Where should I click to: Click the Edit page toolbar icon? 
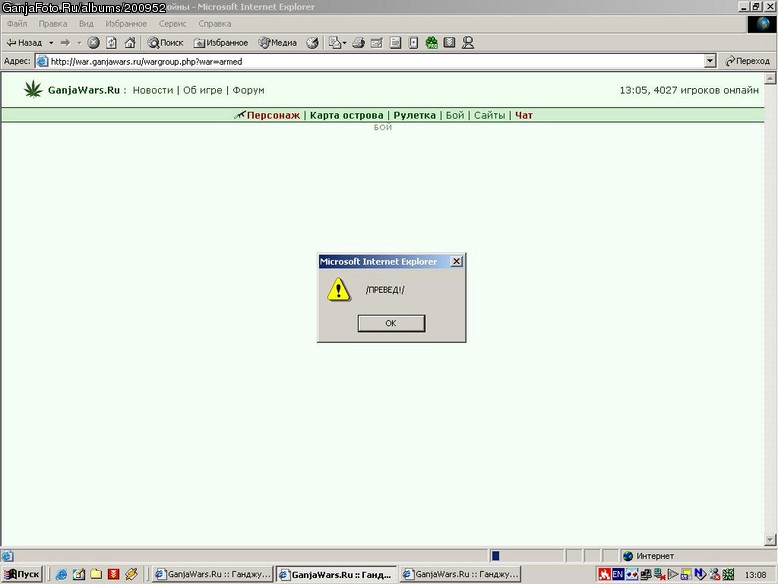377,43
